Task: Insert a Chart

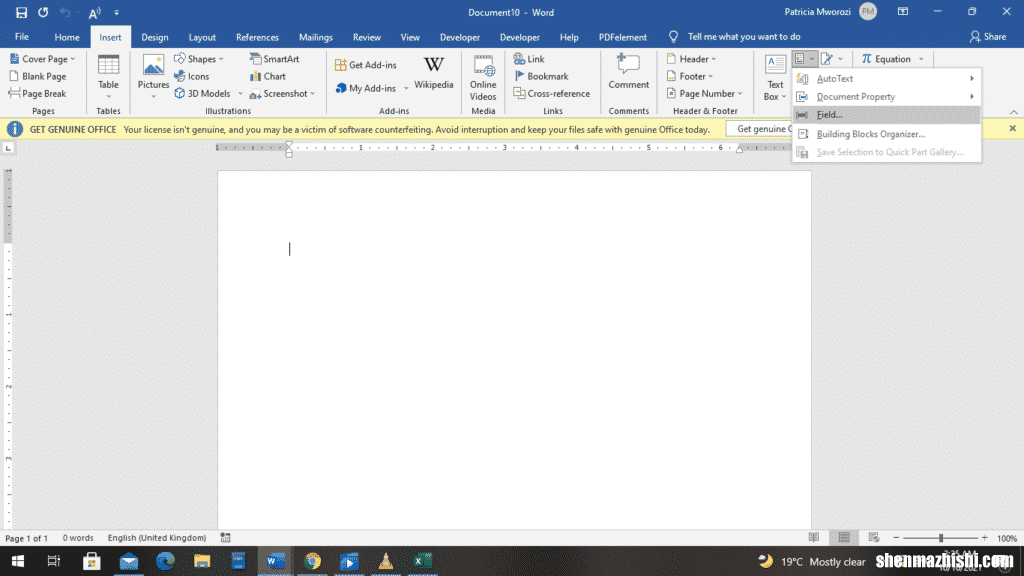Action: tap(268, 76)
